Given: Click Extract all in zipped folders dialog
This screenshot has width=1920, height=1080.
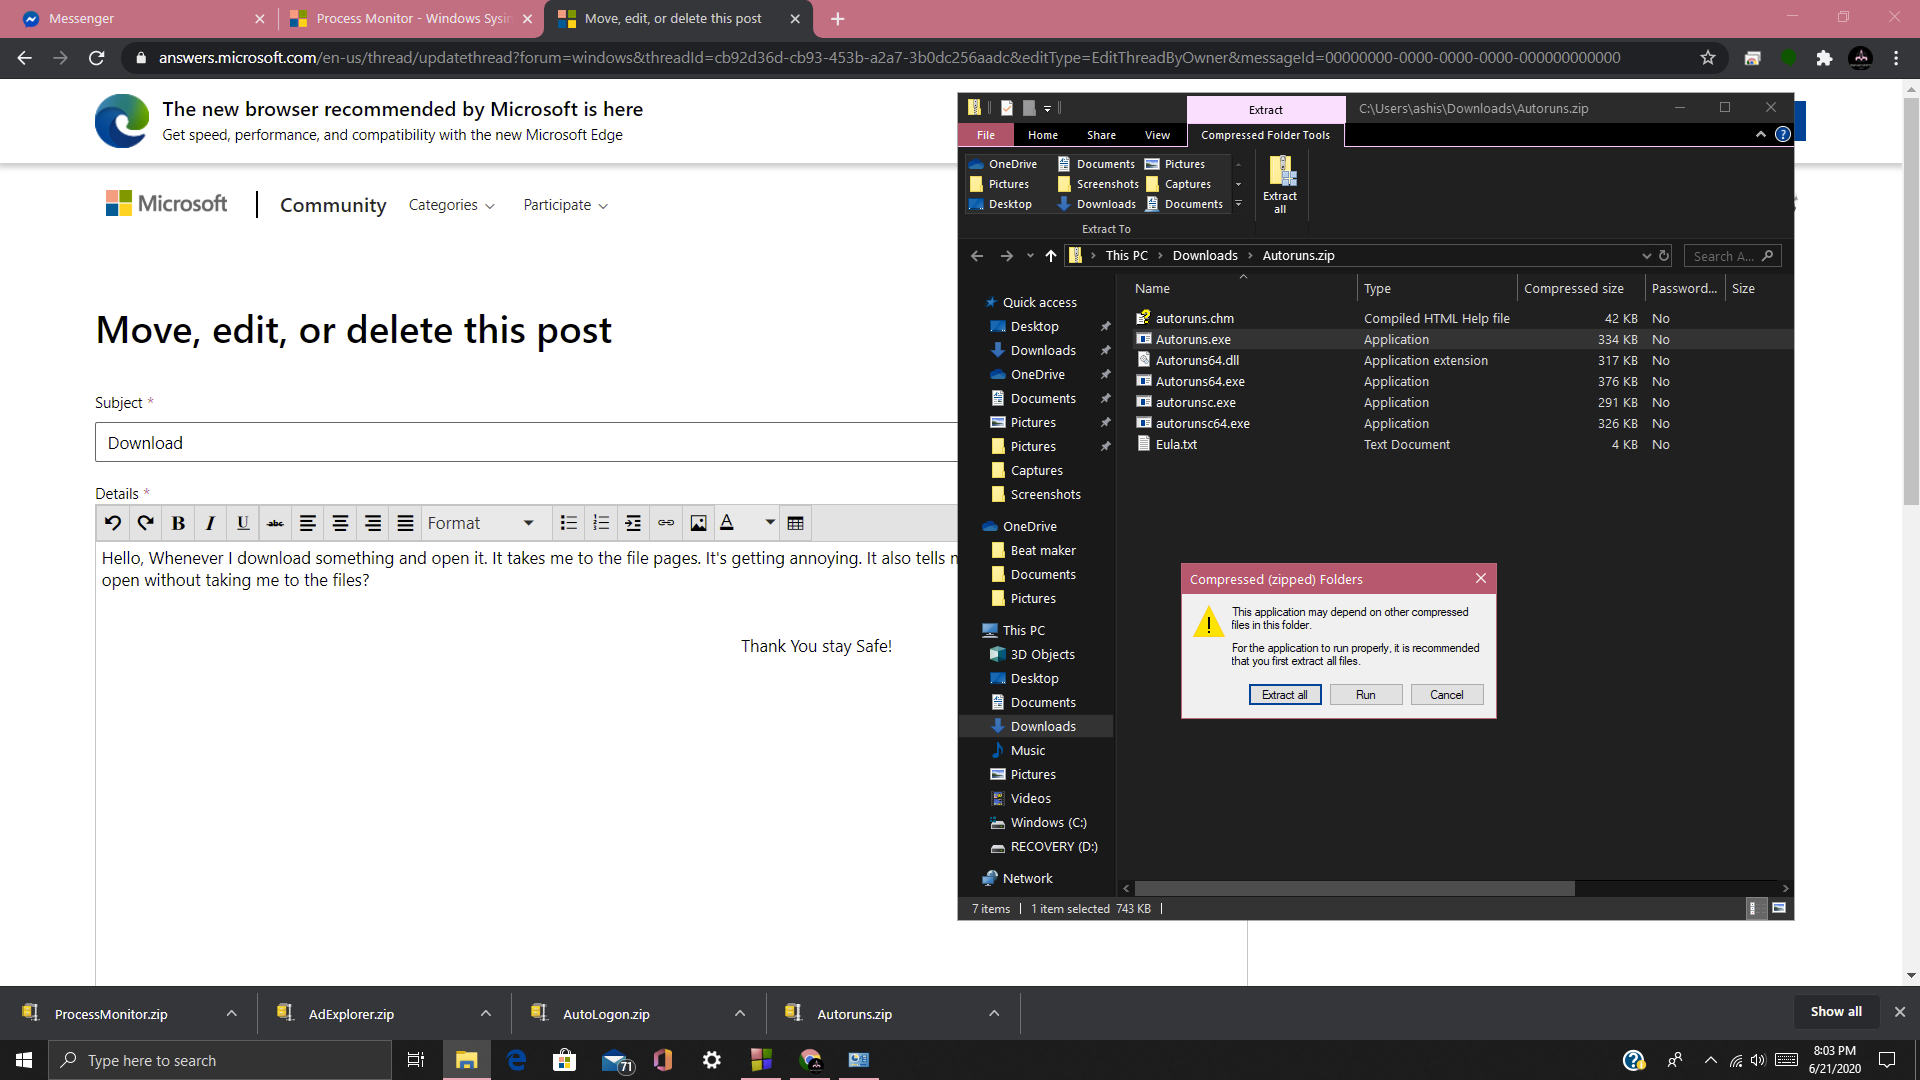Looking at the screenshot, I should (x=1285, y=695).
